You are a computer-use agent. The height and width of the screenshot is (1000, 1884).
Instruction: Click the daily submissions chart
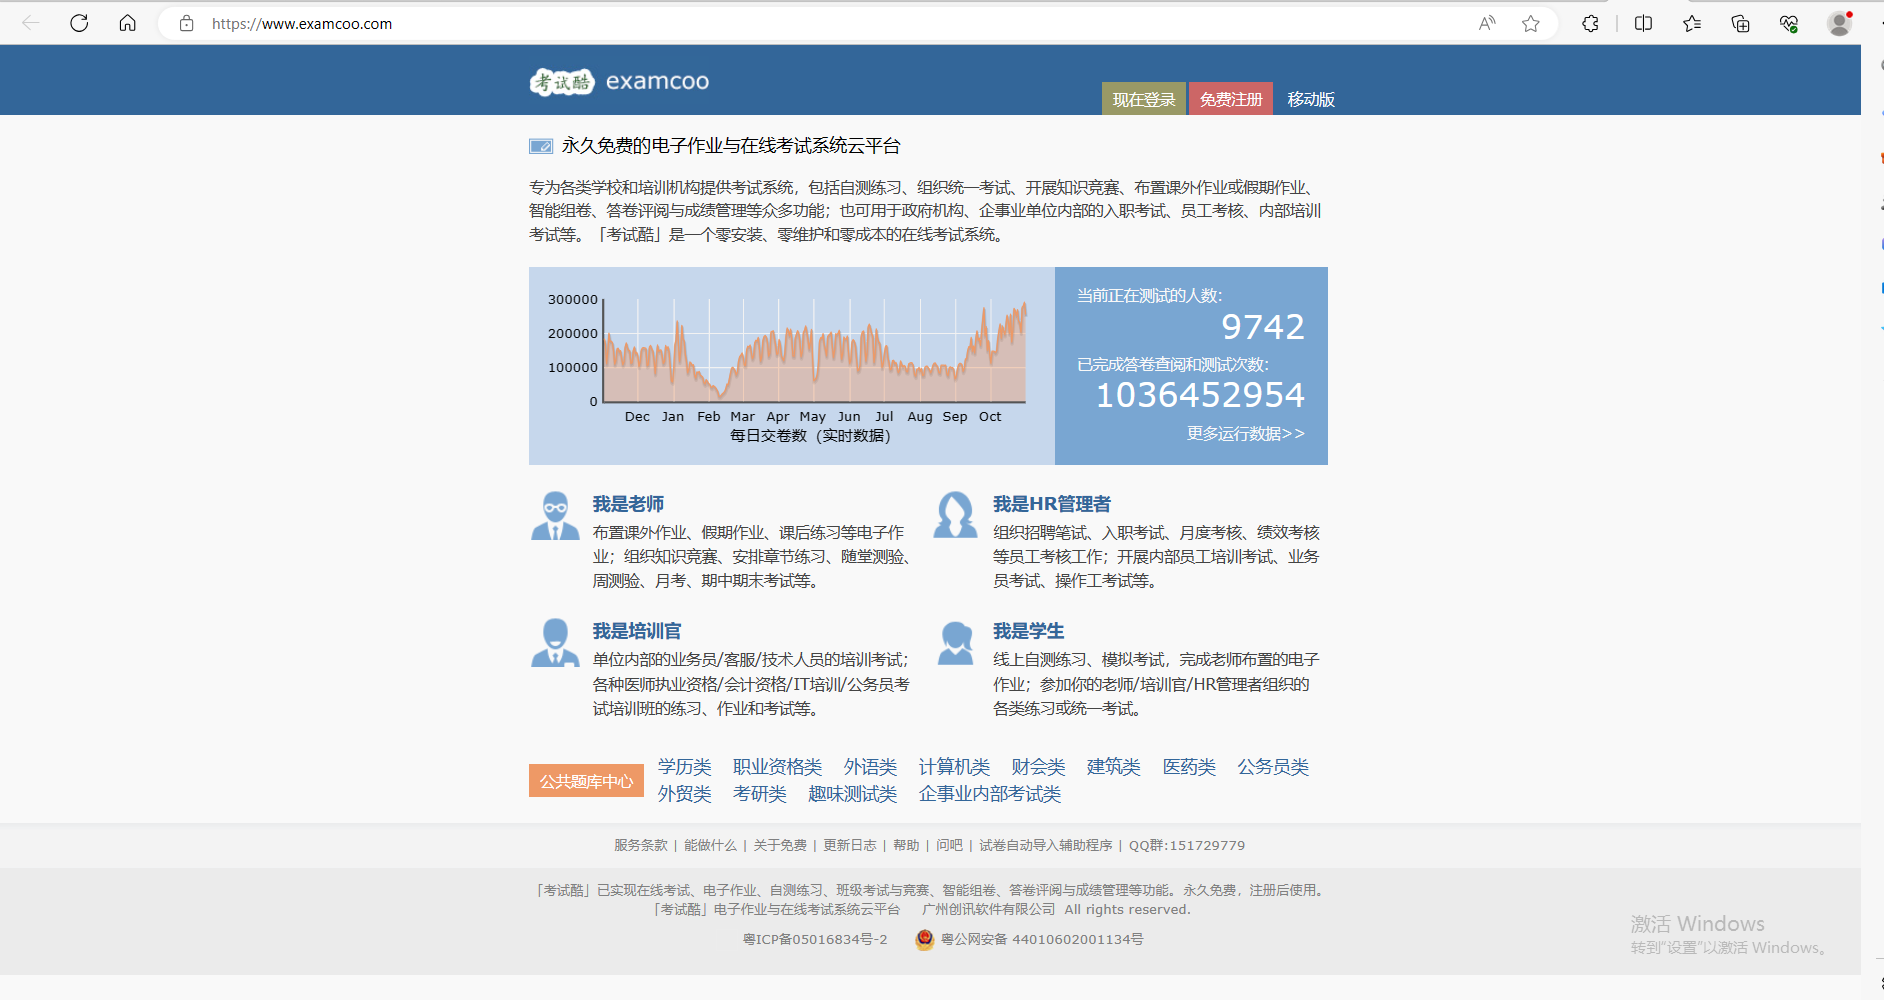click(791, 365)
